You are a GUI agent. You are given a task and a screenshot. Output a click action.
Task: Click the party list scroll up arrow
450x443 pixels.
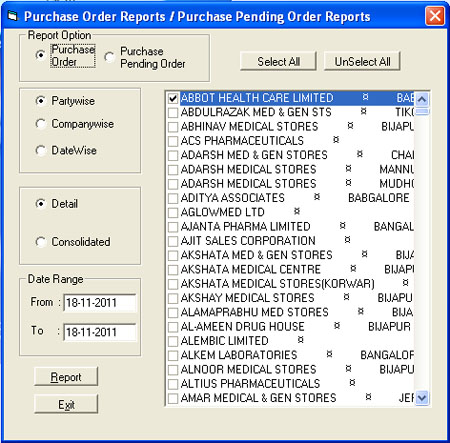click(x=422, y=99)
